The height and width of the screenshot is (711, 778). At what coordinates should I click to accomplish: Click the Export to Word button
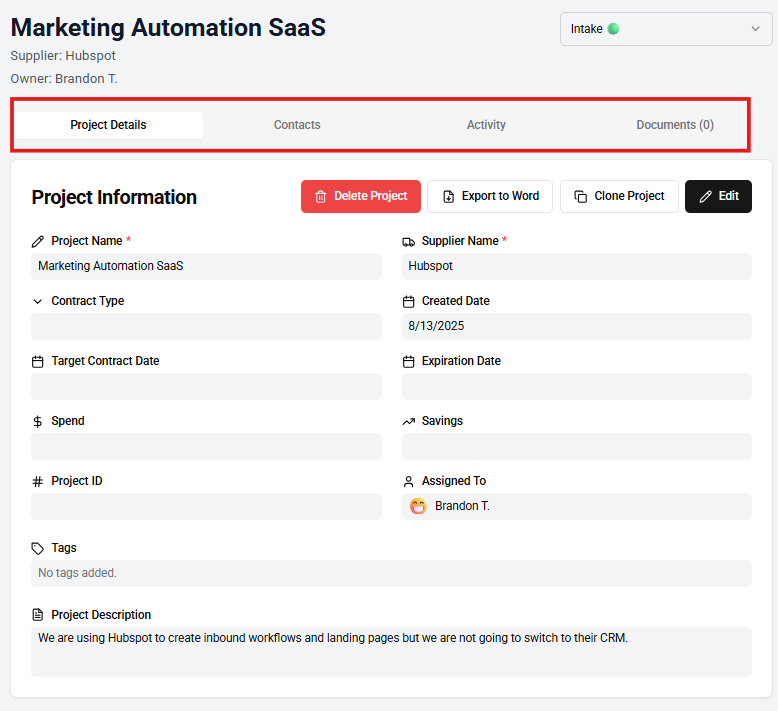point(490,197)
